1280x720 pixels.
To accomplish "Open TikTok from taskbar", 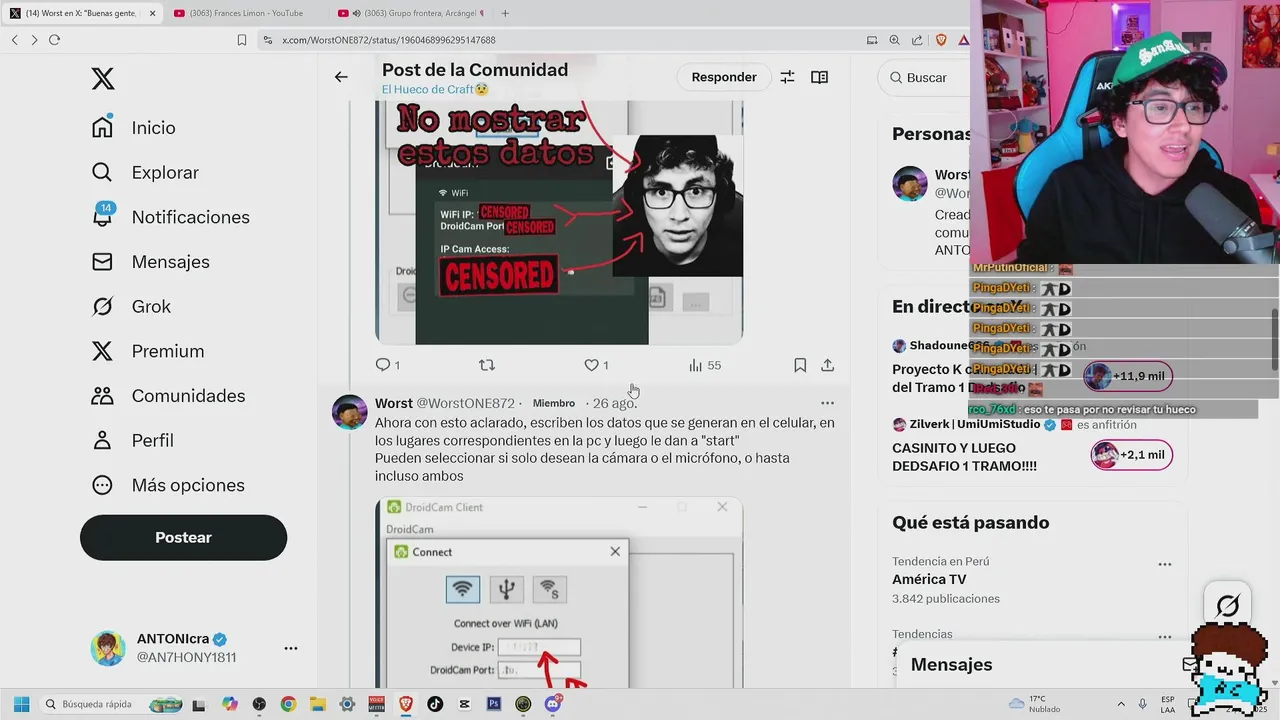I will coord(435,704).
